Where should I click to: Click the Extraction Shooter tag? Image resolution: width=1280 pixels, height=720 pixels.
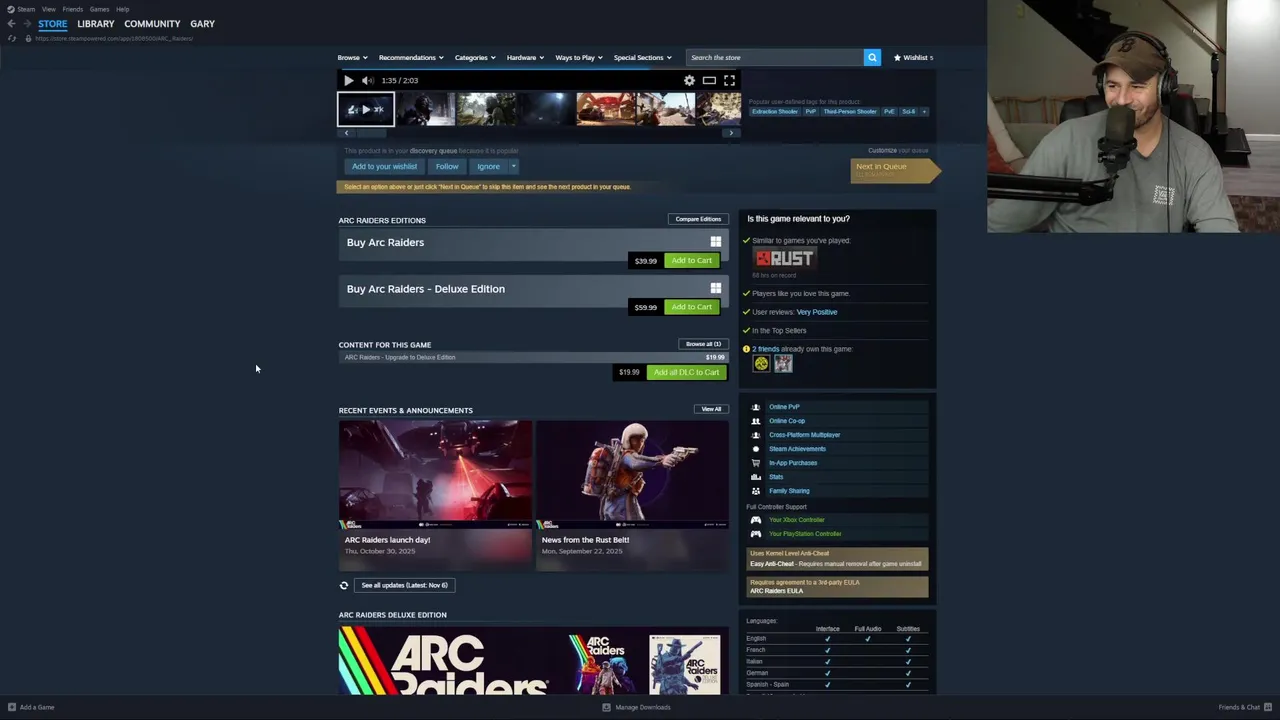[775, 111]
